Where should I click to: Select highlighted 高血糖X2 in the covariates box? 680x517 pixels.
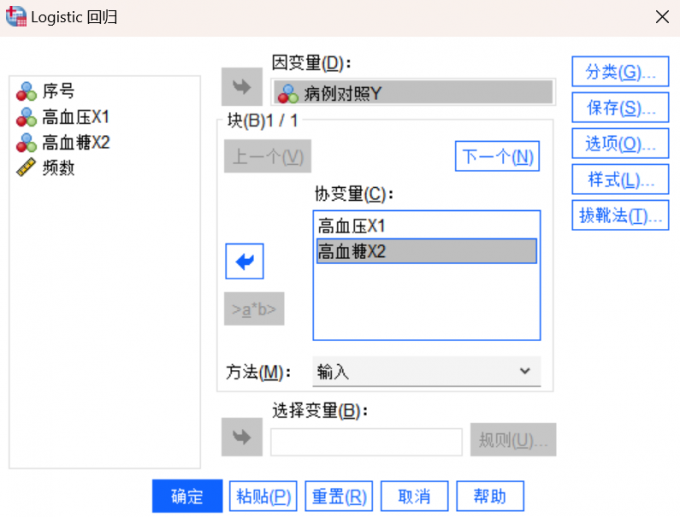pos(427,251)
